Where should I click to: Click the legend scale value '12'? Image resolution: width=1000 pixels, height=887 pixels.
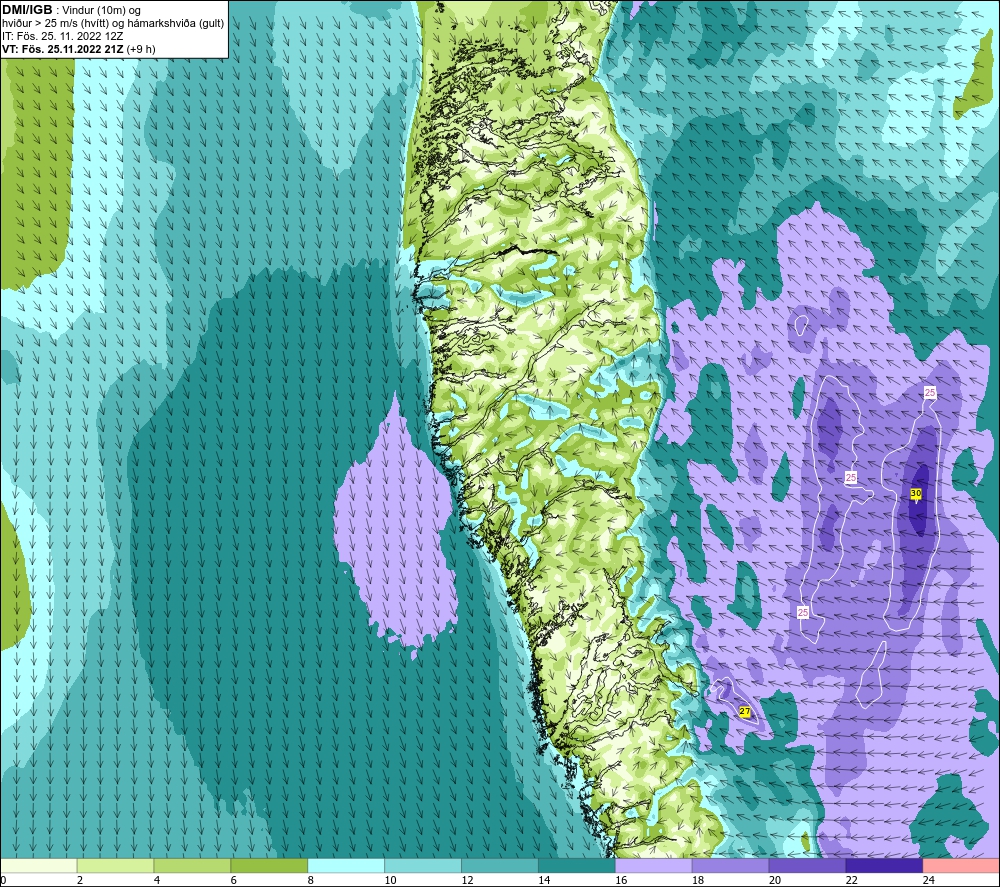coord(467,880)
